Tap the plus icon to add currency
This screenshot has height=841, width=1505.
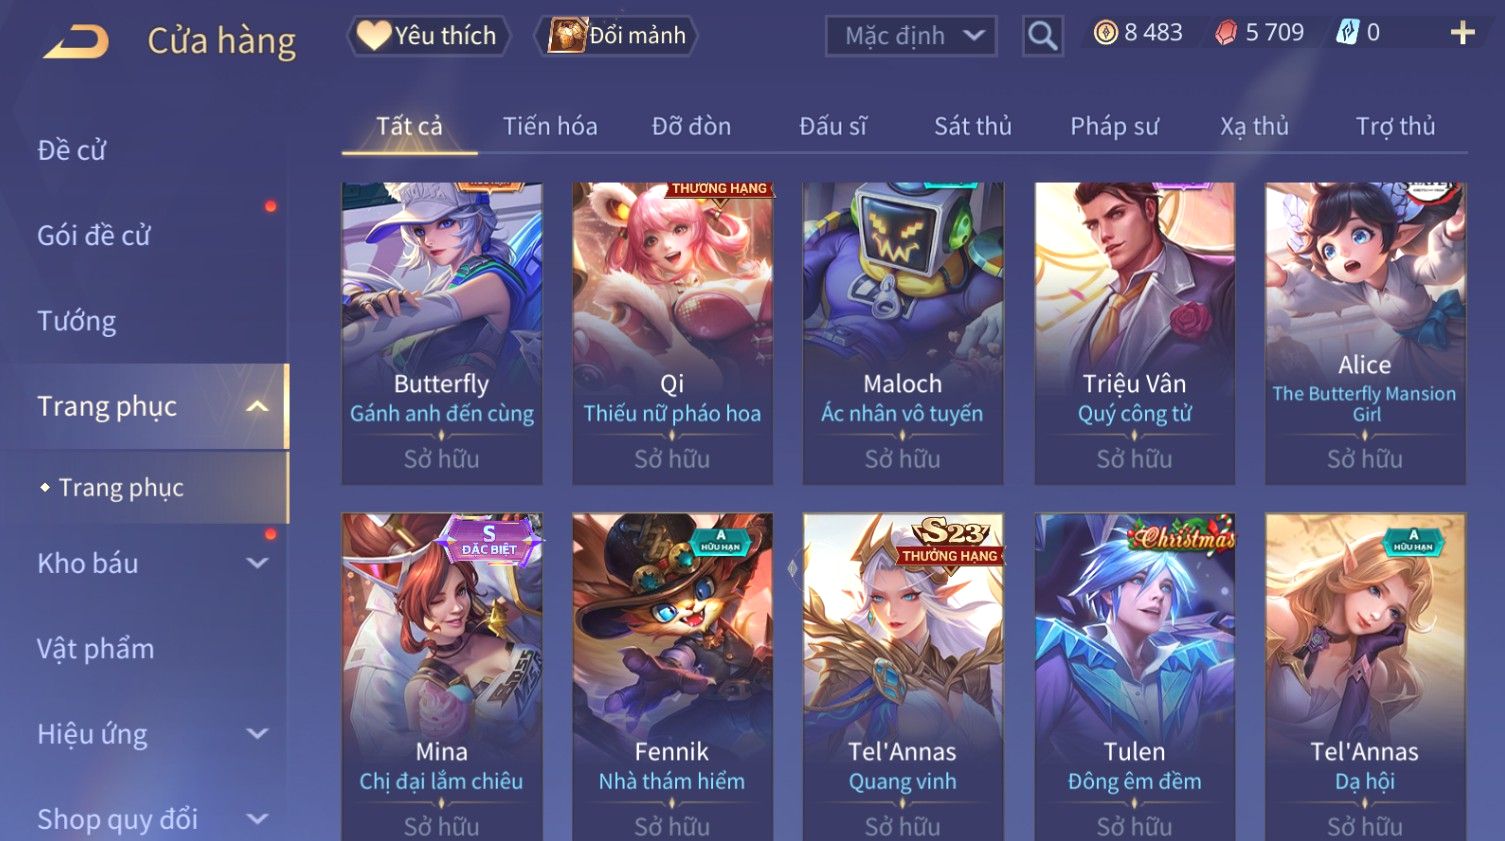pyautogui.click(x=1462, y=33)
